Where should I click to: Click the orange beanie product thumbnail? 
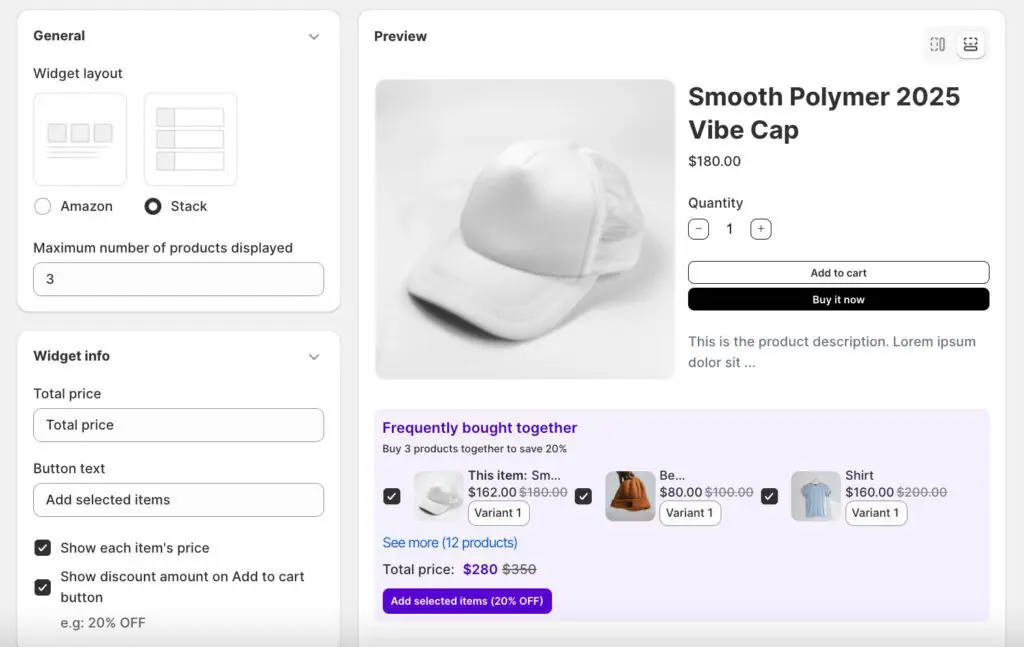[630, 496]
